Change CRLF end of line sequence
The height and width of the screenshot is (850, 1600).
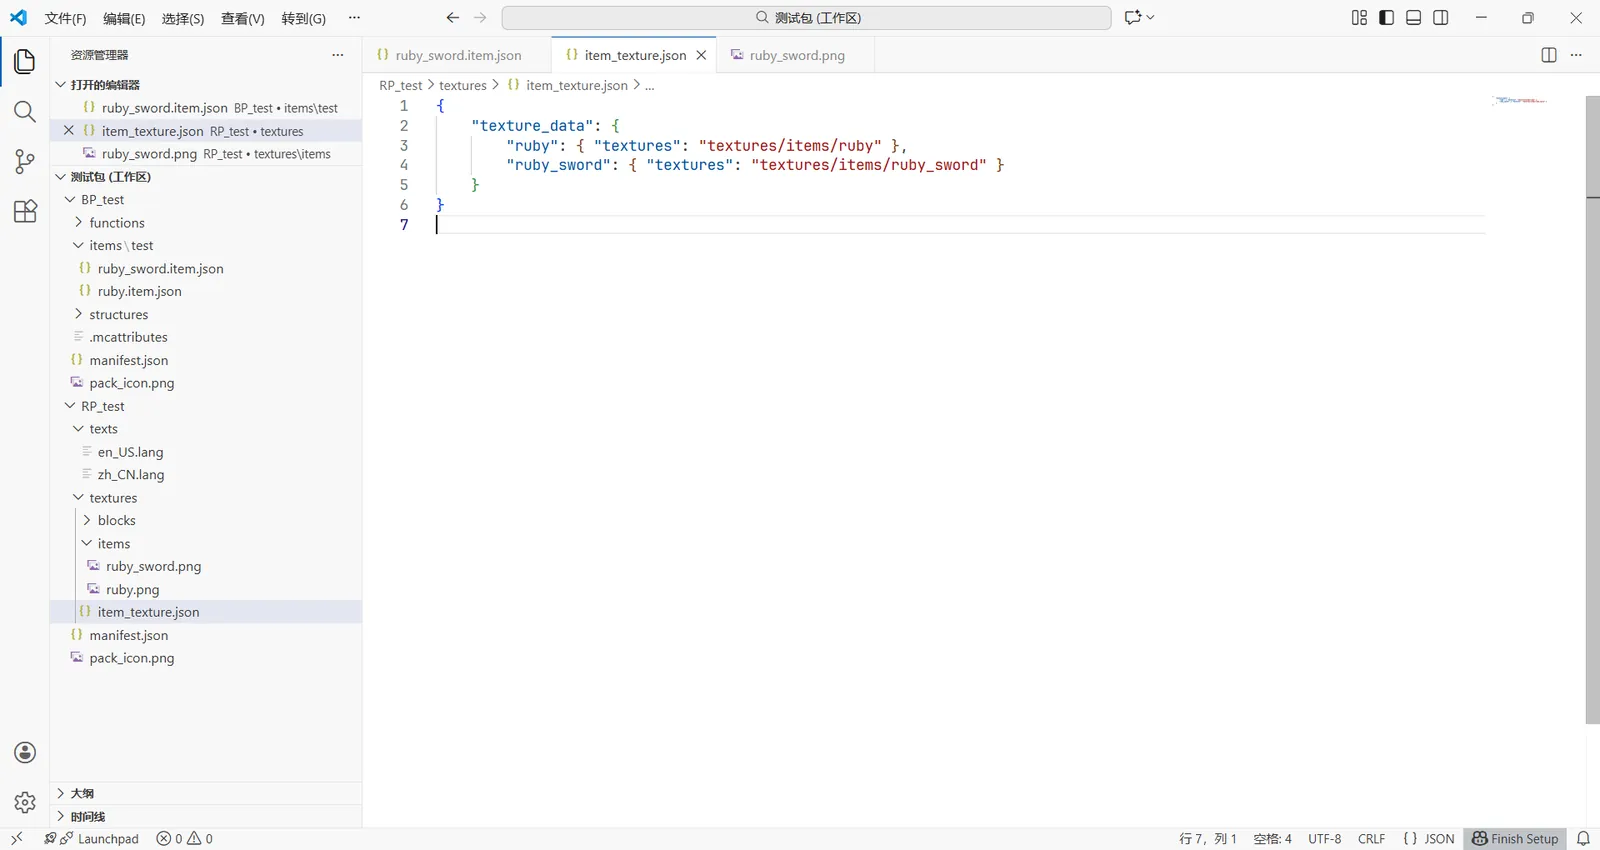pos(1371,839)
